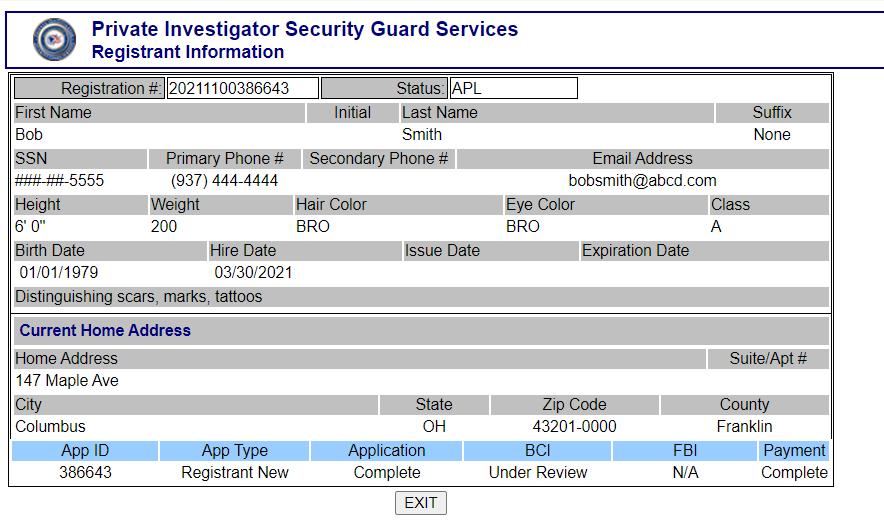Click the email address bobsmith@abcd.com
This screenshot has width=884, height=532.
coord(642,181)
